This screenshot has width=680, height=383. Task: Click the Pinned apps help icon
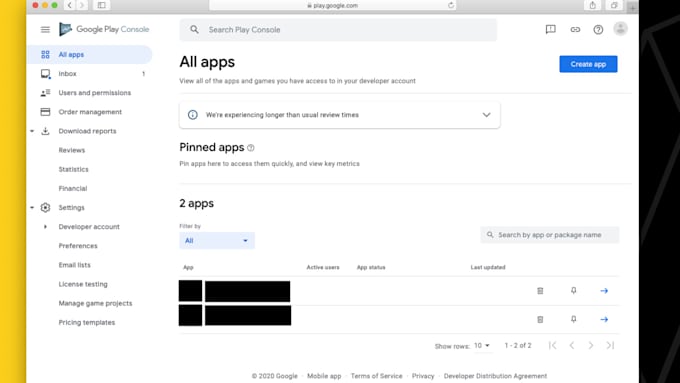(x=251, y=148)
